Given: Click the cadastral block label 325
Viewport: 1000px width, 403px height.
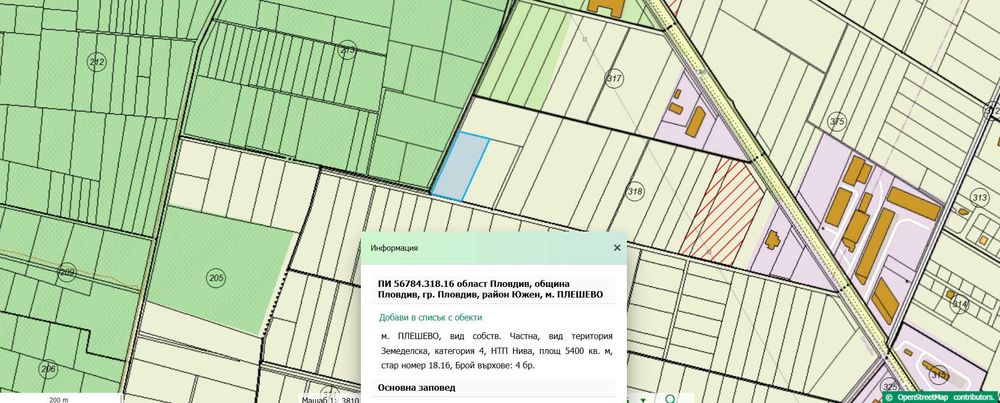Looking at the screenshot, I should point(890,386).
